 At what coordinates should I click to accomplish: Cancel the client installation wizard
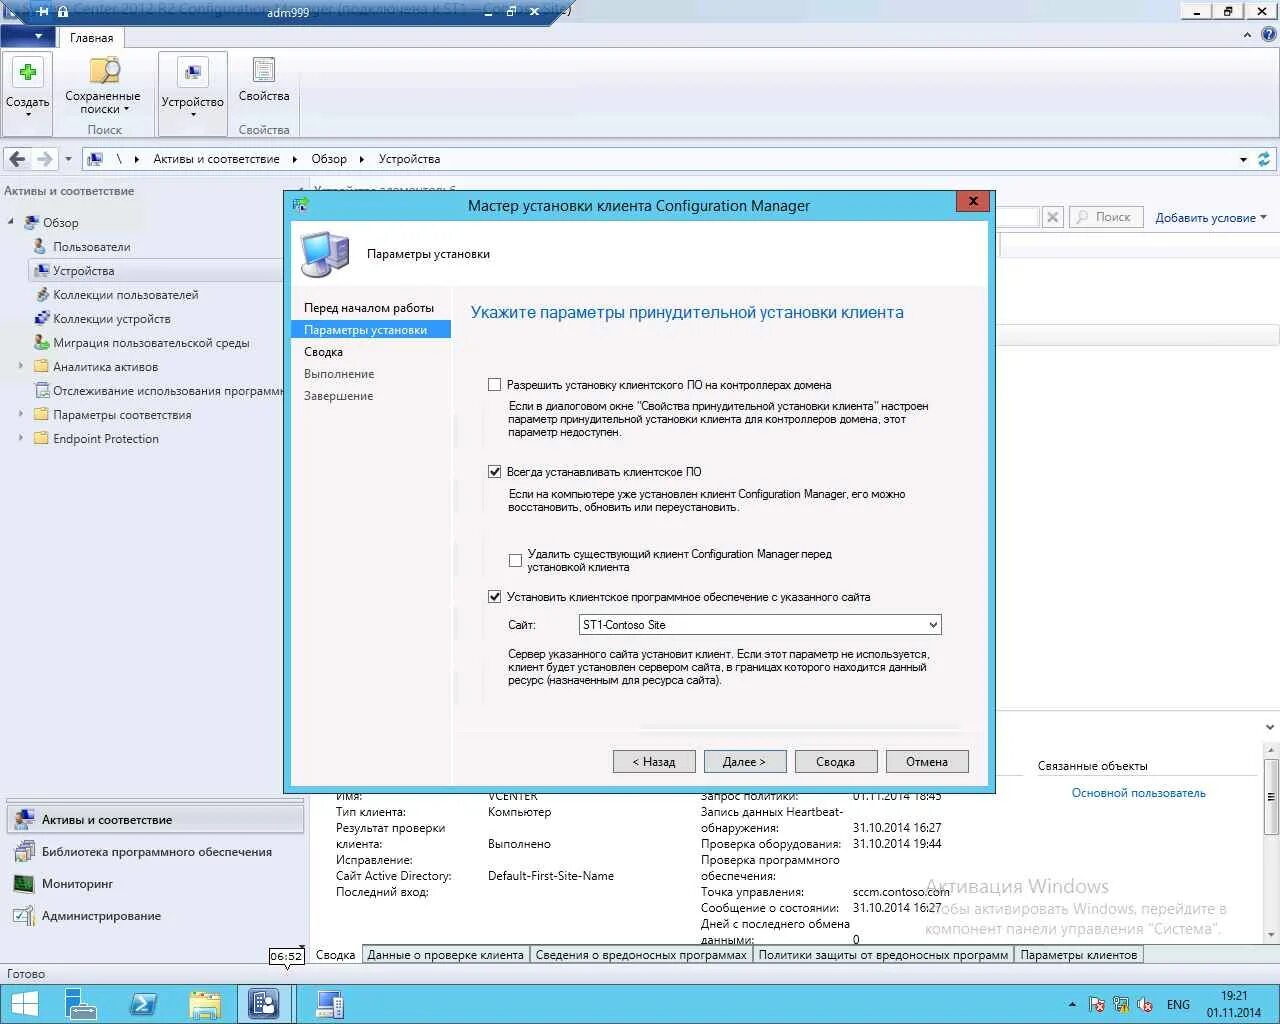[x=927, y=762]
